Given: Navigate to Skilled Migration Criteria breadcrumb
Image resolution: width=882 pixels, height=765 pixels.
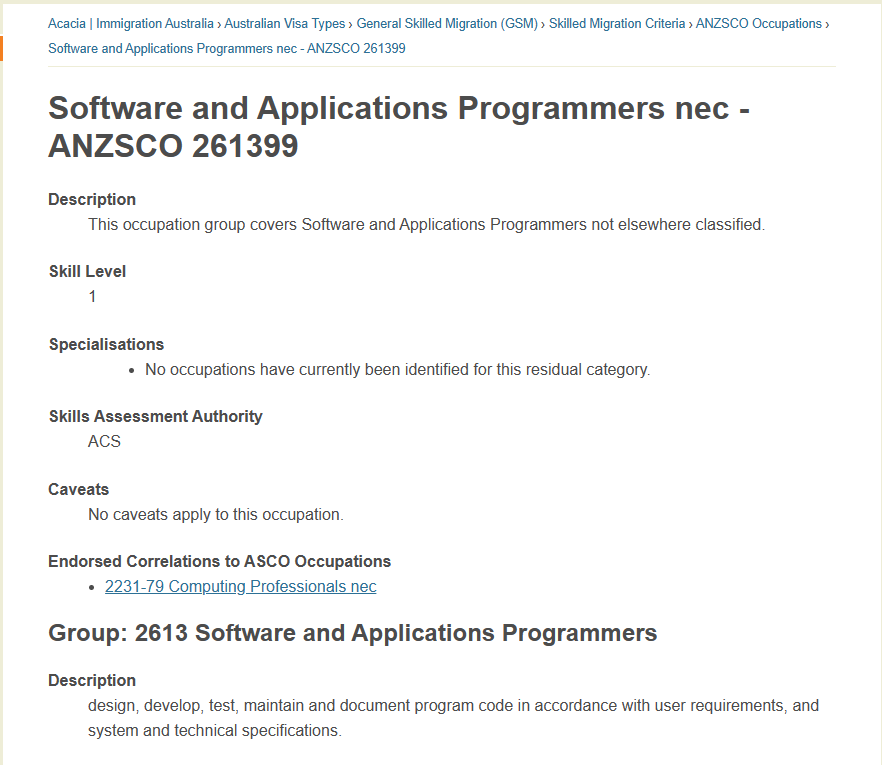Looking at the screenshot, I should point(617,24).
